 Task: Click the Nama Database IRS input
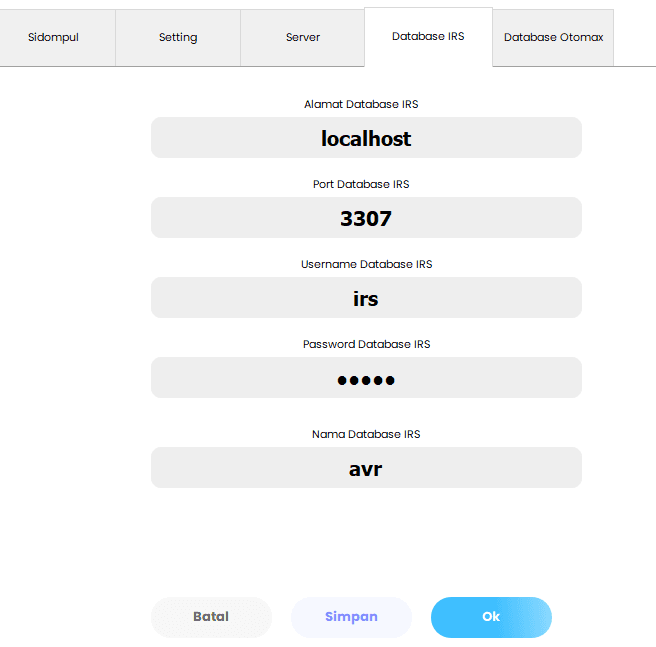pyautogui.click(x=366, y=468)
